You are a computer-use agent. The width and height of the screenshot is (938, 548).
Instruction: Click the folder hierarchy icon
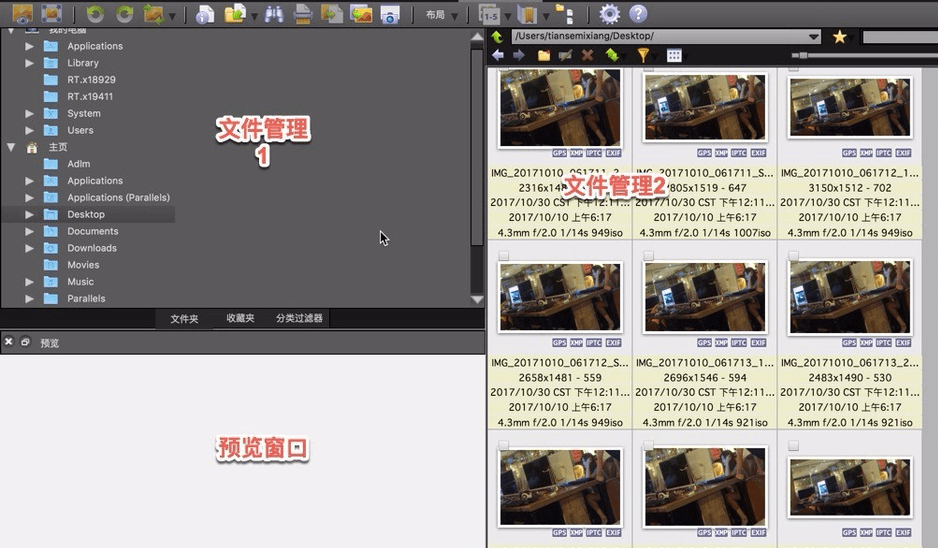click(x=564, y=14)
